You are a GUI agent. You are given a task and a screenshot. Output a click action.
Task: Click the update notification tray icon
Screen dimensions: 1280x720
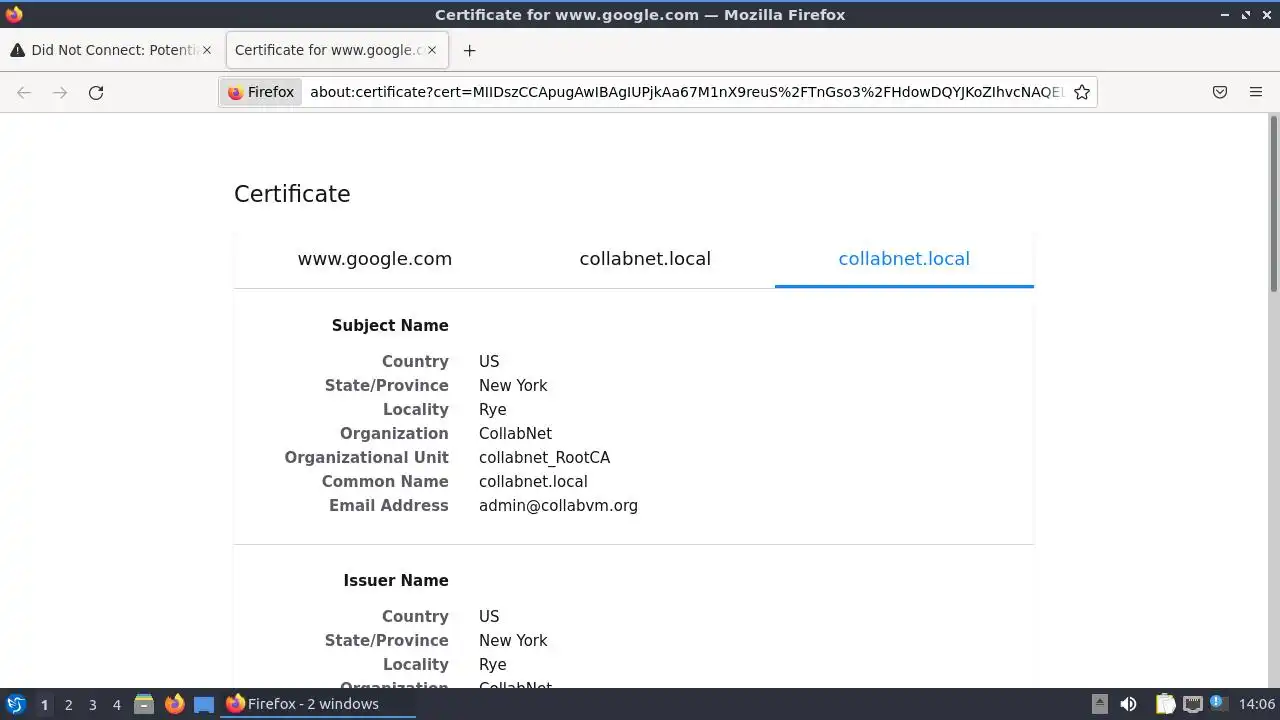pyautogui.click(x=1219, y=704)
